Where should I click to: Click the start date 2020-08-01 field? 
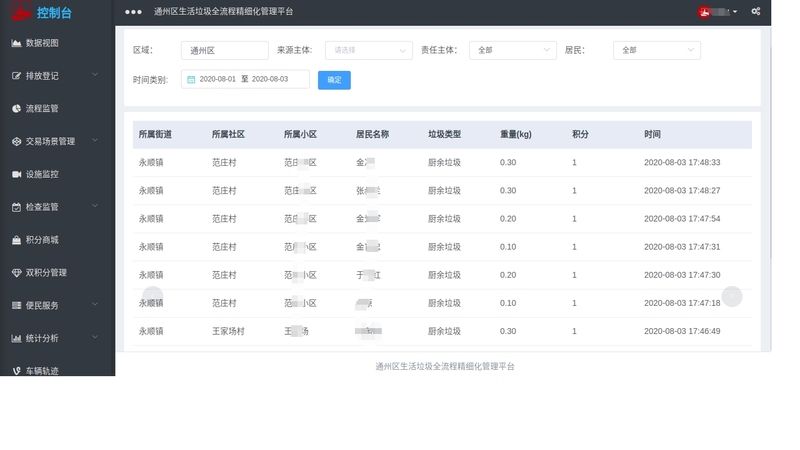tap(217, 79)
